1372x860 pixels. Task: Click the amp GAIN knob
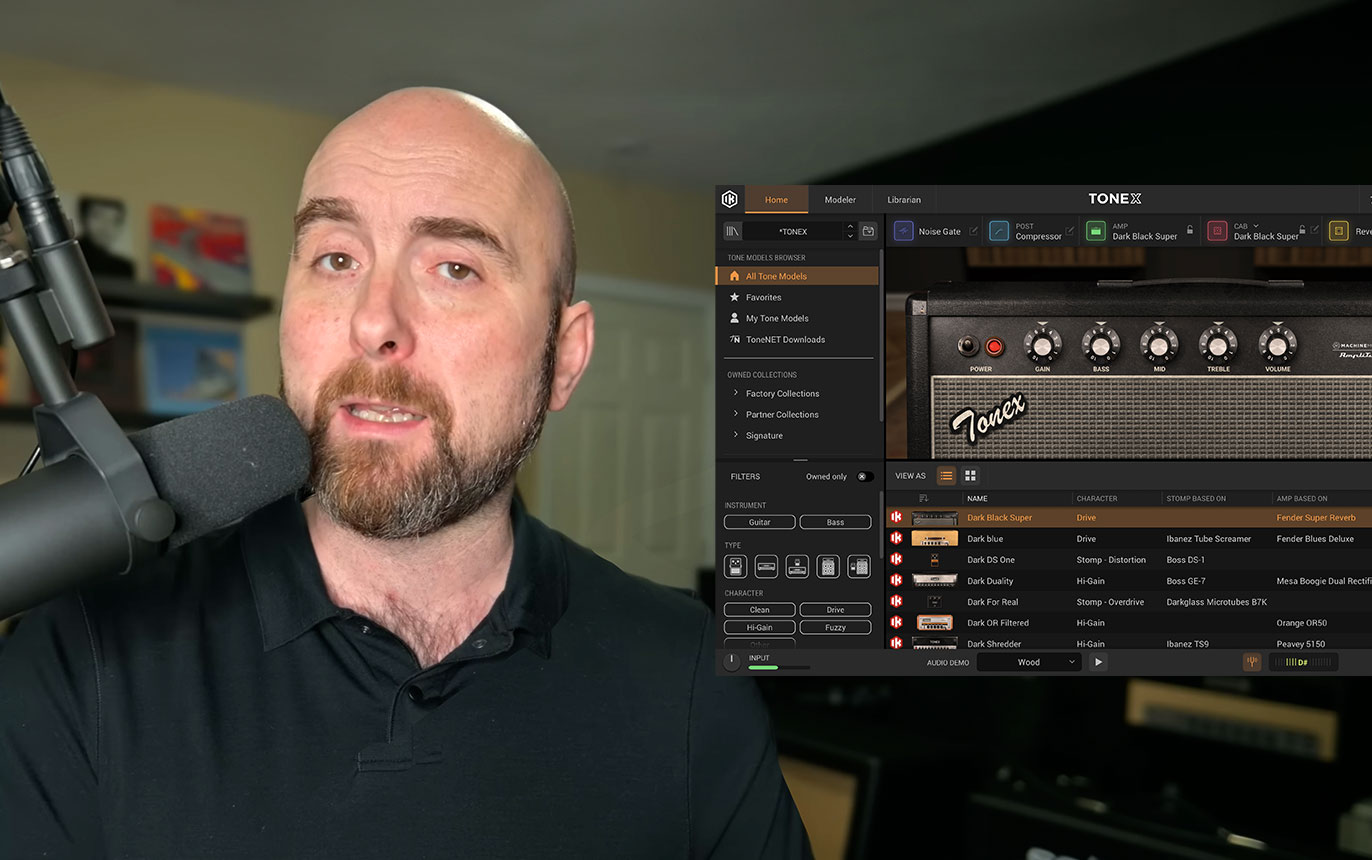1042,345
